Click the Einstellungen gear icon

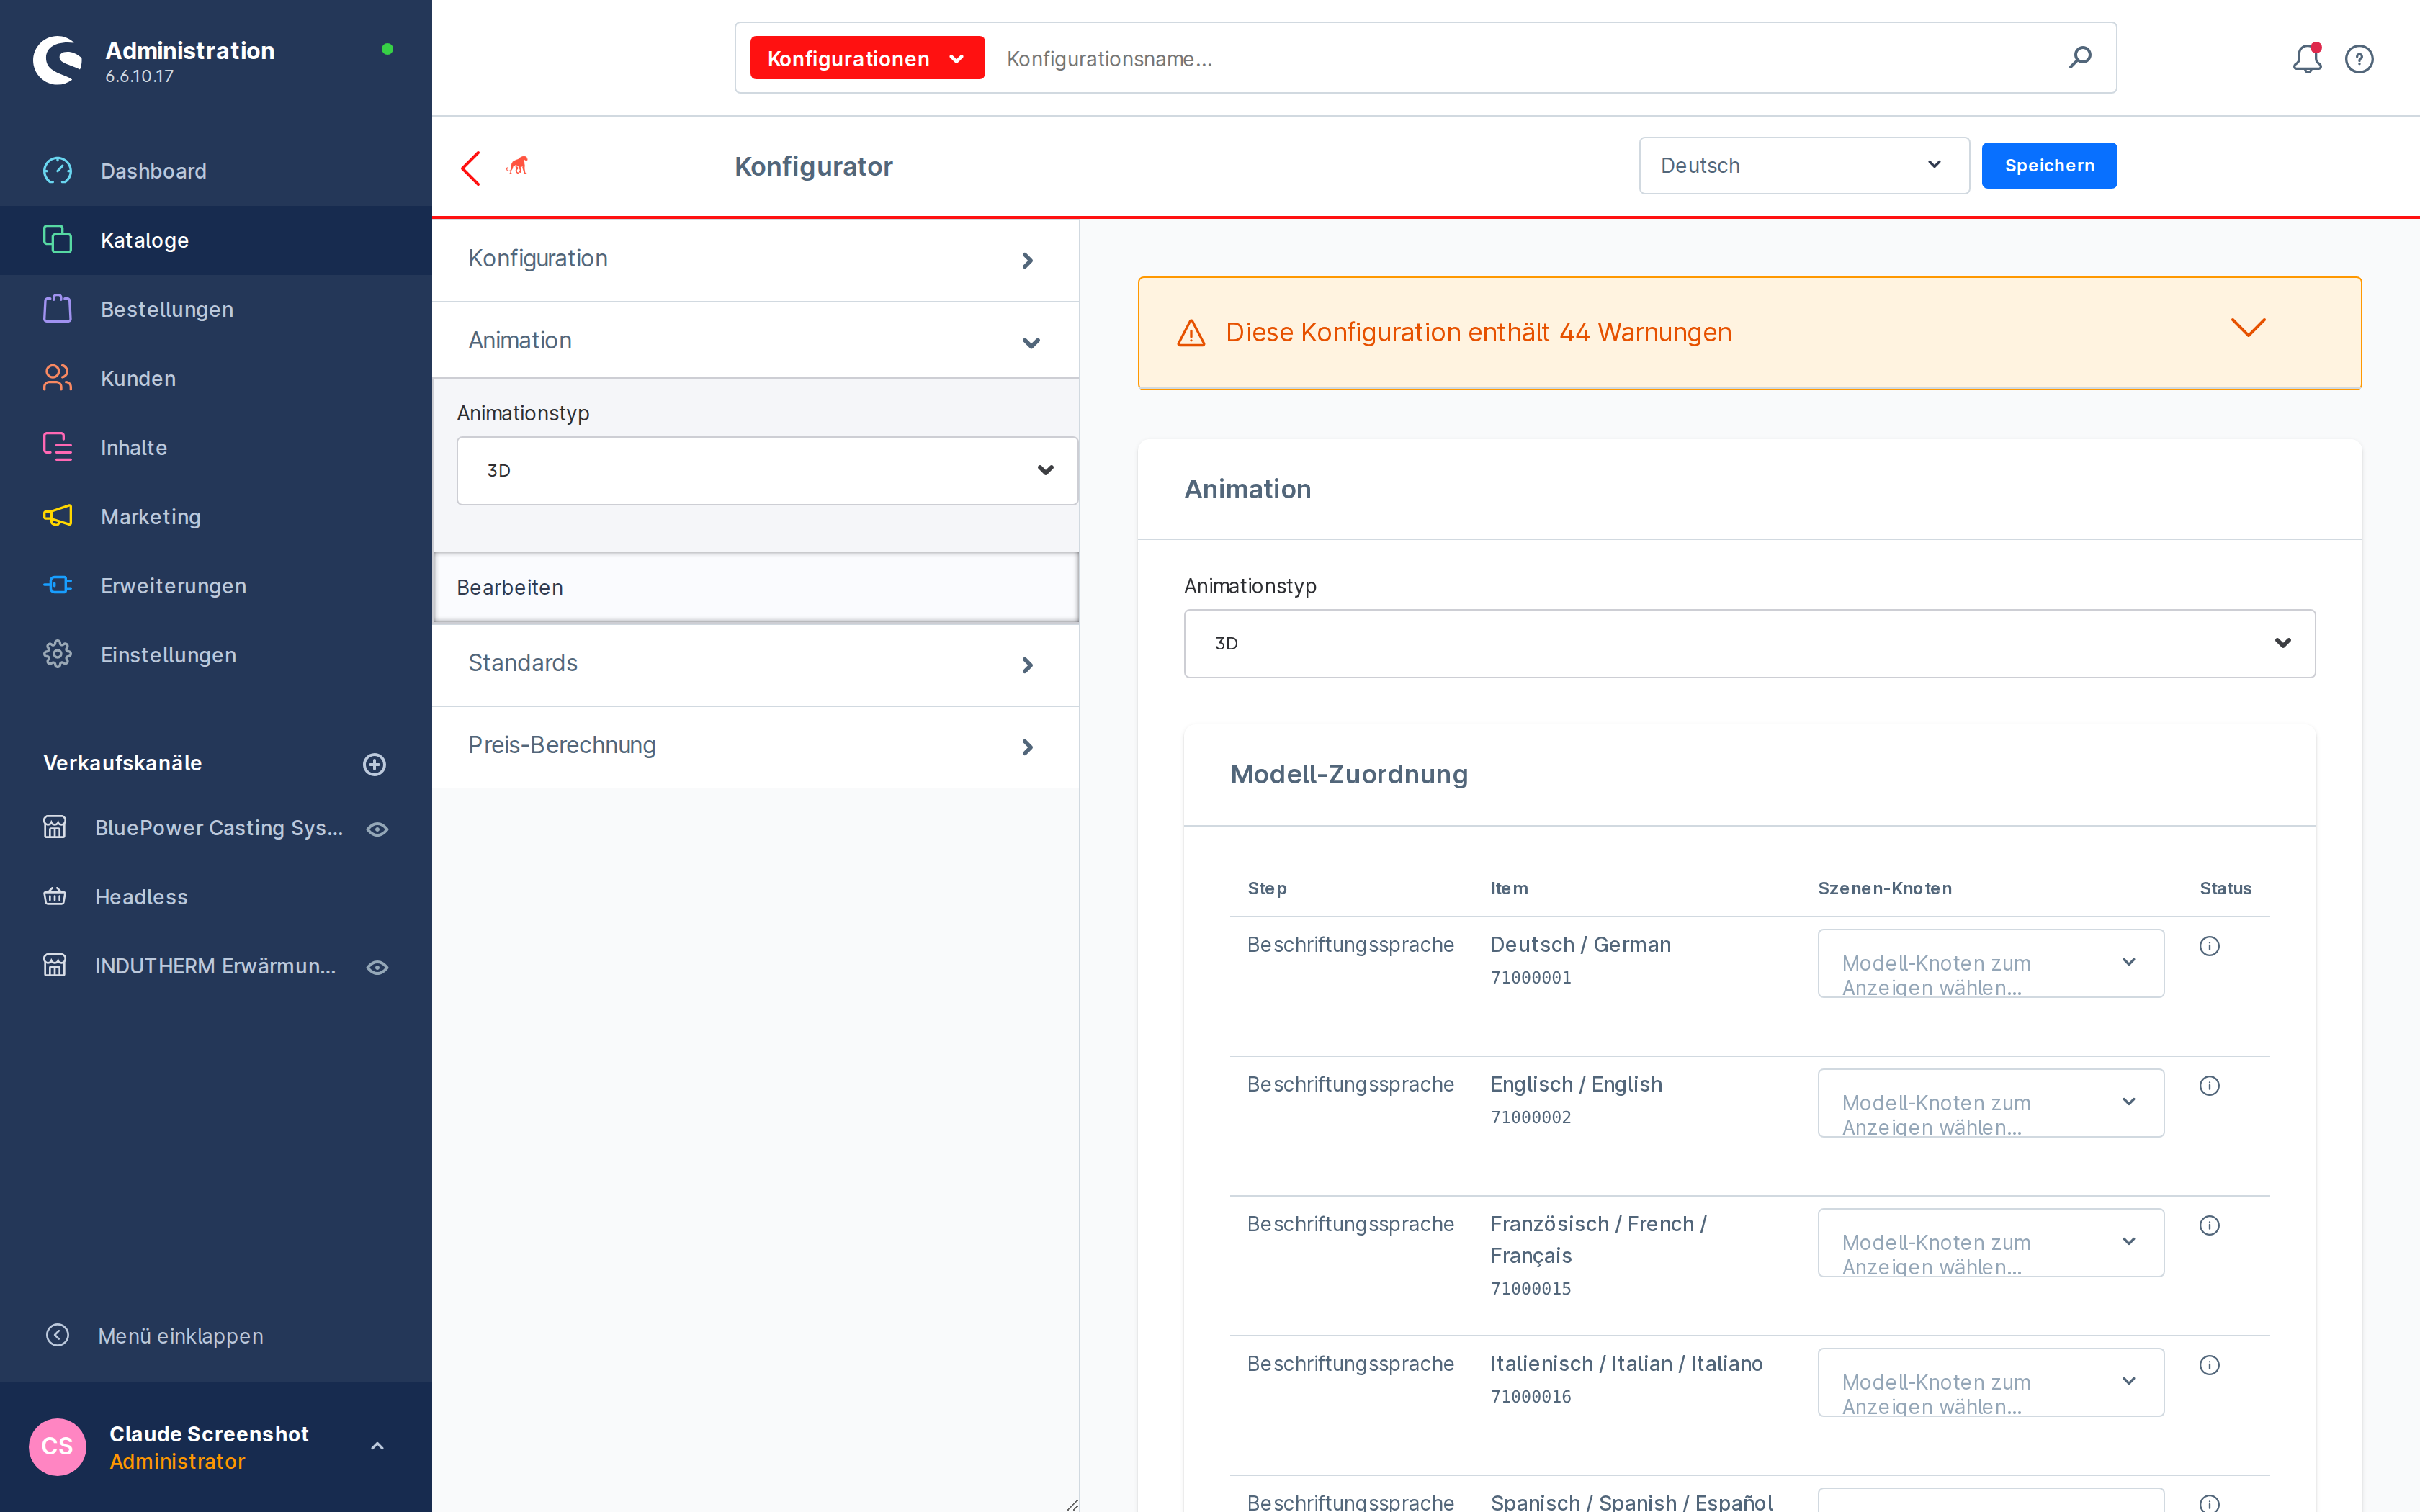click(x=57, y=654)
